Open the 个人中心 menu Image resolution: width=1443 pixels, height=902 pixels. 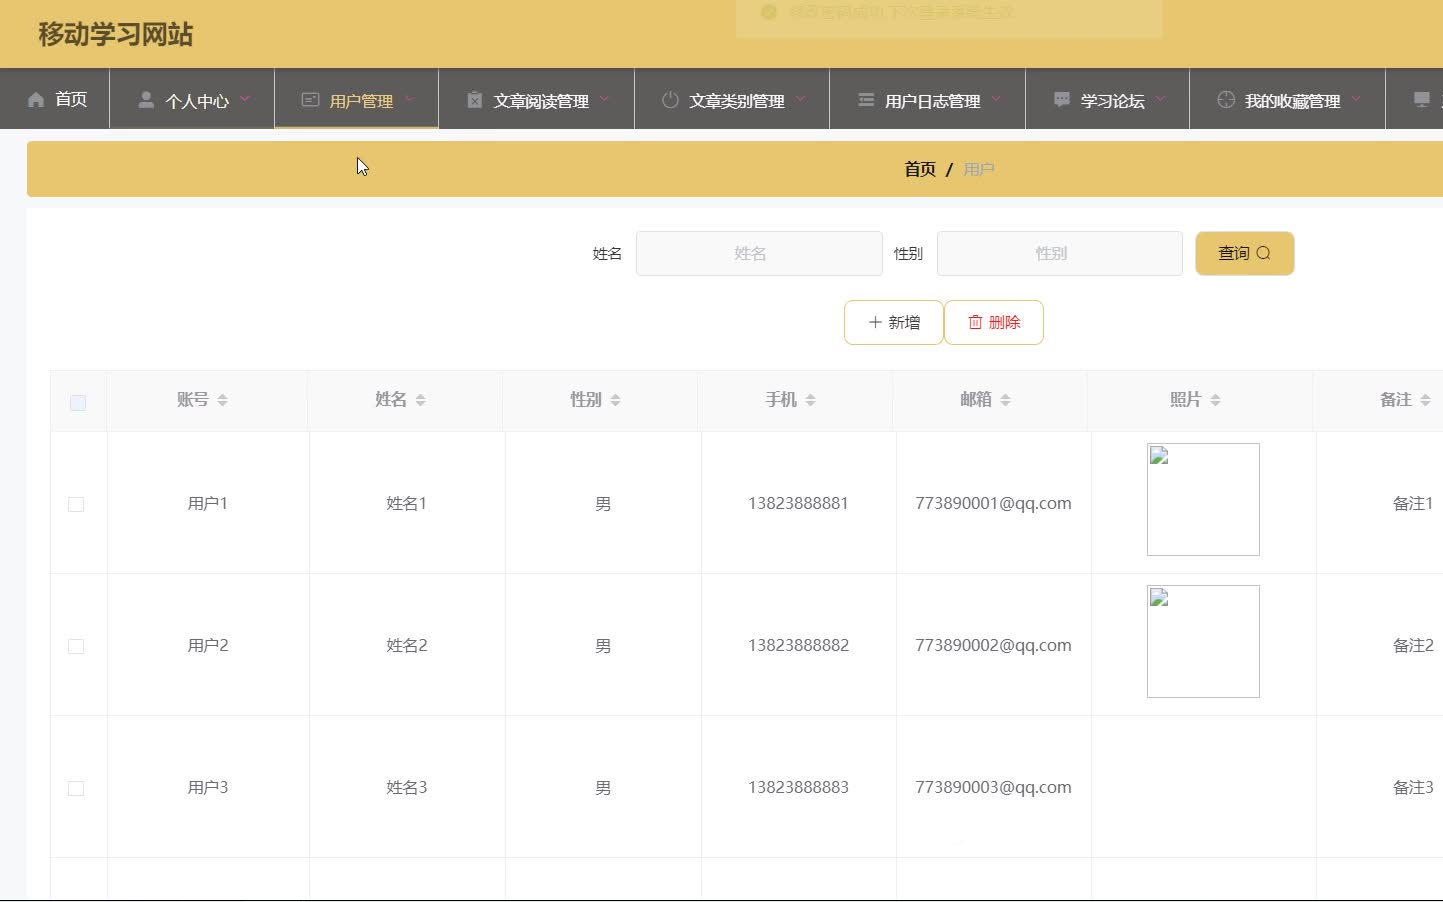tap(192, 99)
